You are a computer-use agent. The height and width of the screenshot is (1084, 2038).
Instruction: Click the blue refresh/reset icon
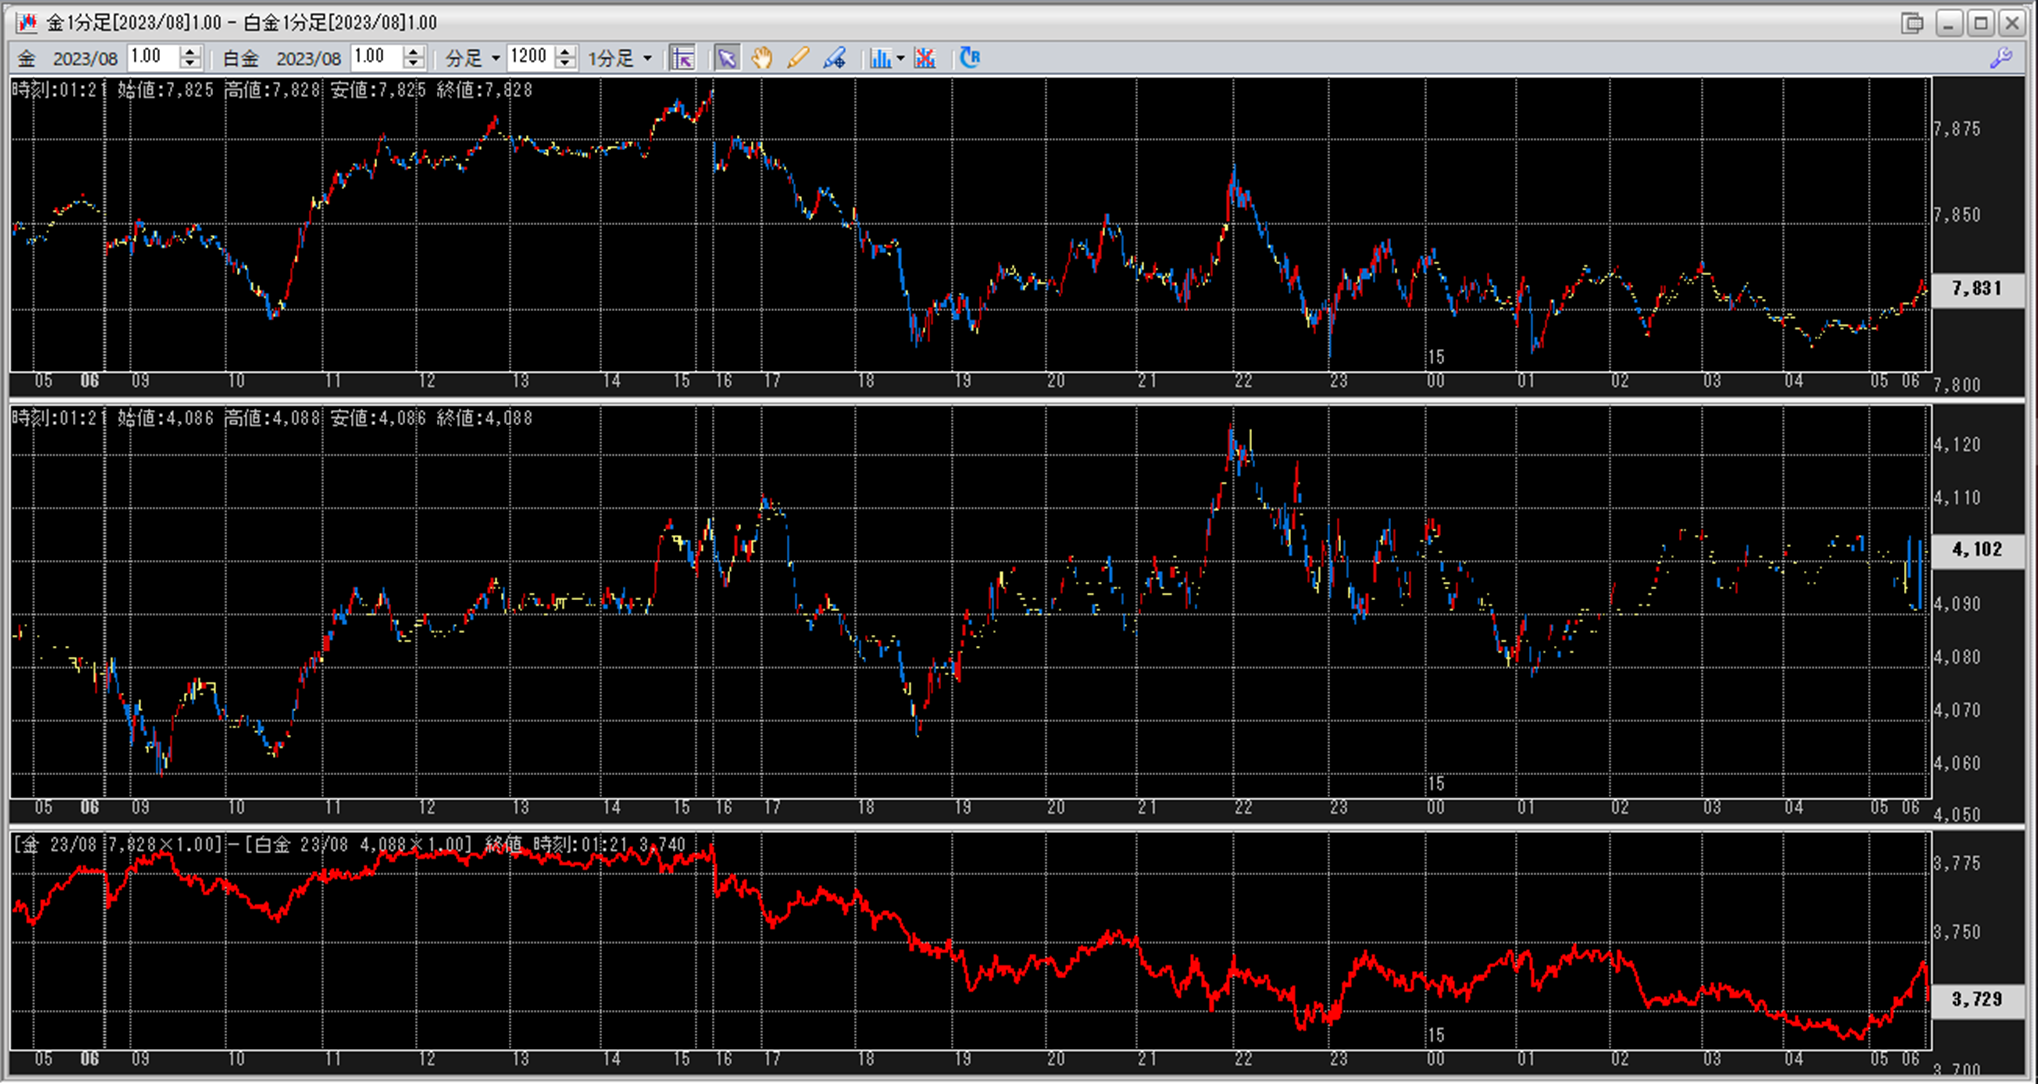pyautogui.click(x=969, y=58)
